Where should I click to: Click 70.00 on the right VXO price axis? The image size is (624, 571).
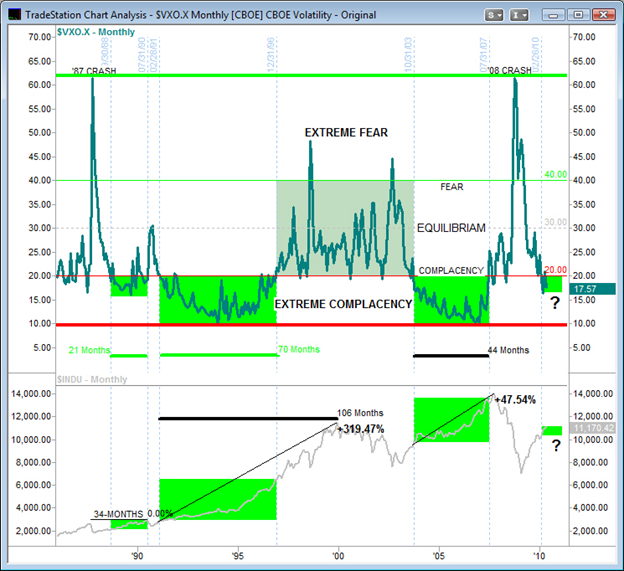pyautogui.click(x=584, y=37)
